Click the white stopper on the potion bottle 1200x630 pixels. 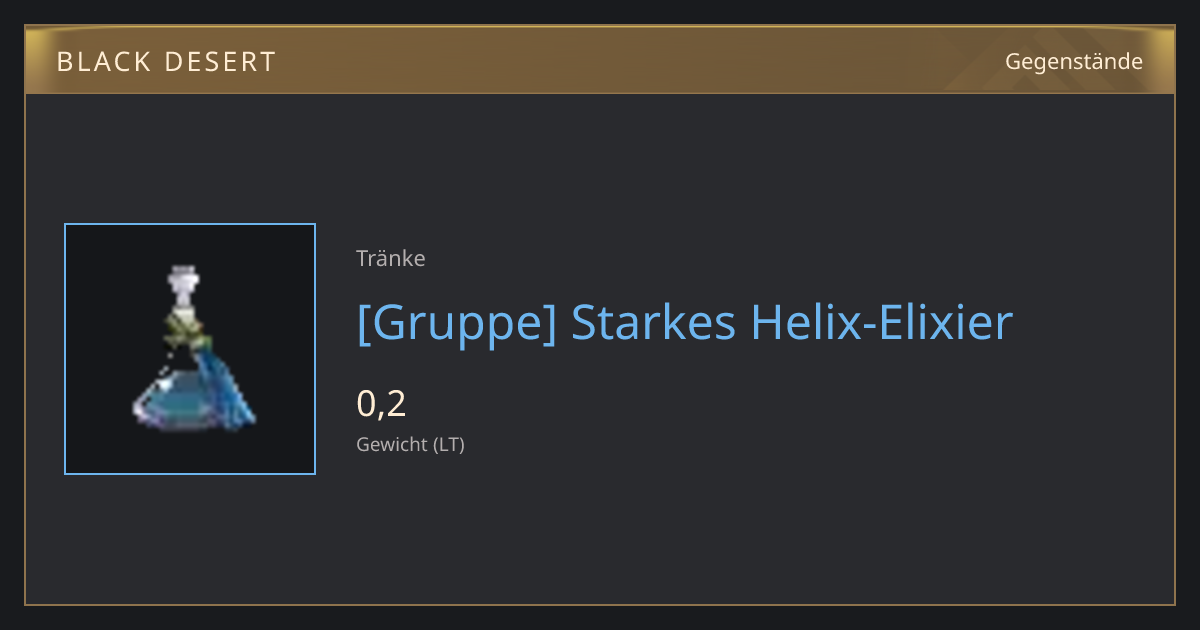click(181, 284)
